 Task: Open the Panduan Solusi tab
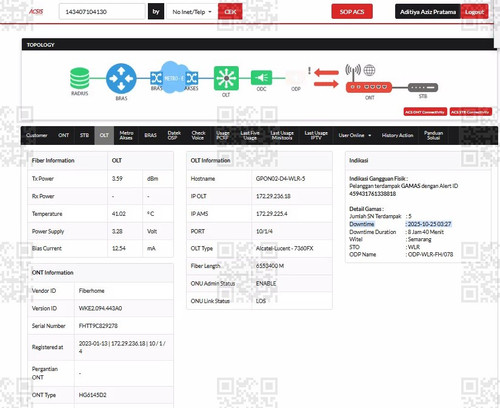tap(433, 135)
